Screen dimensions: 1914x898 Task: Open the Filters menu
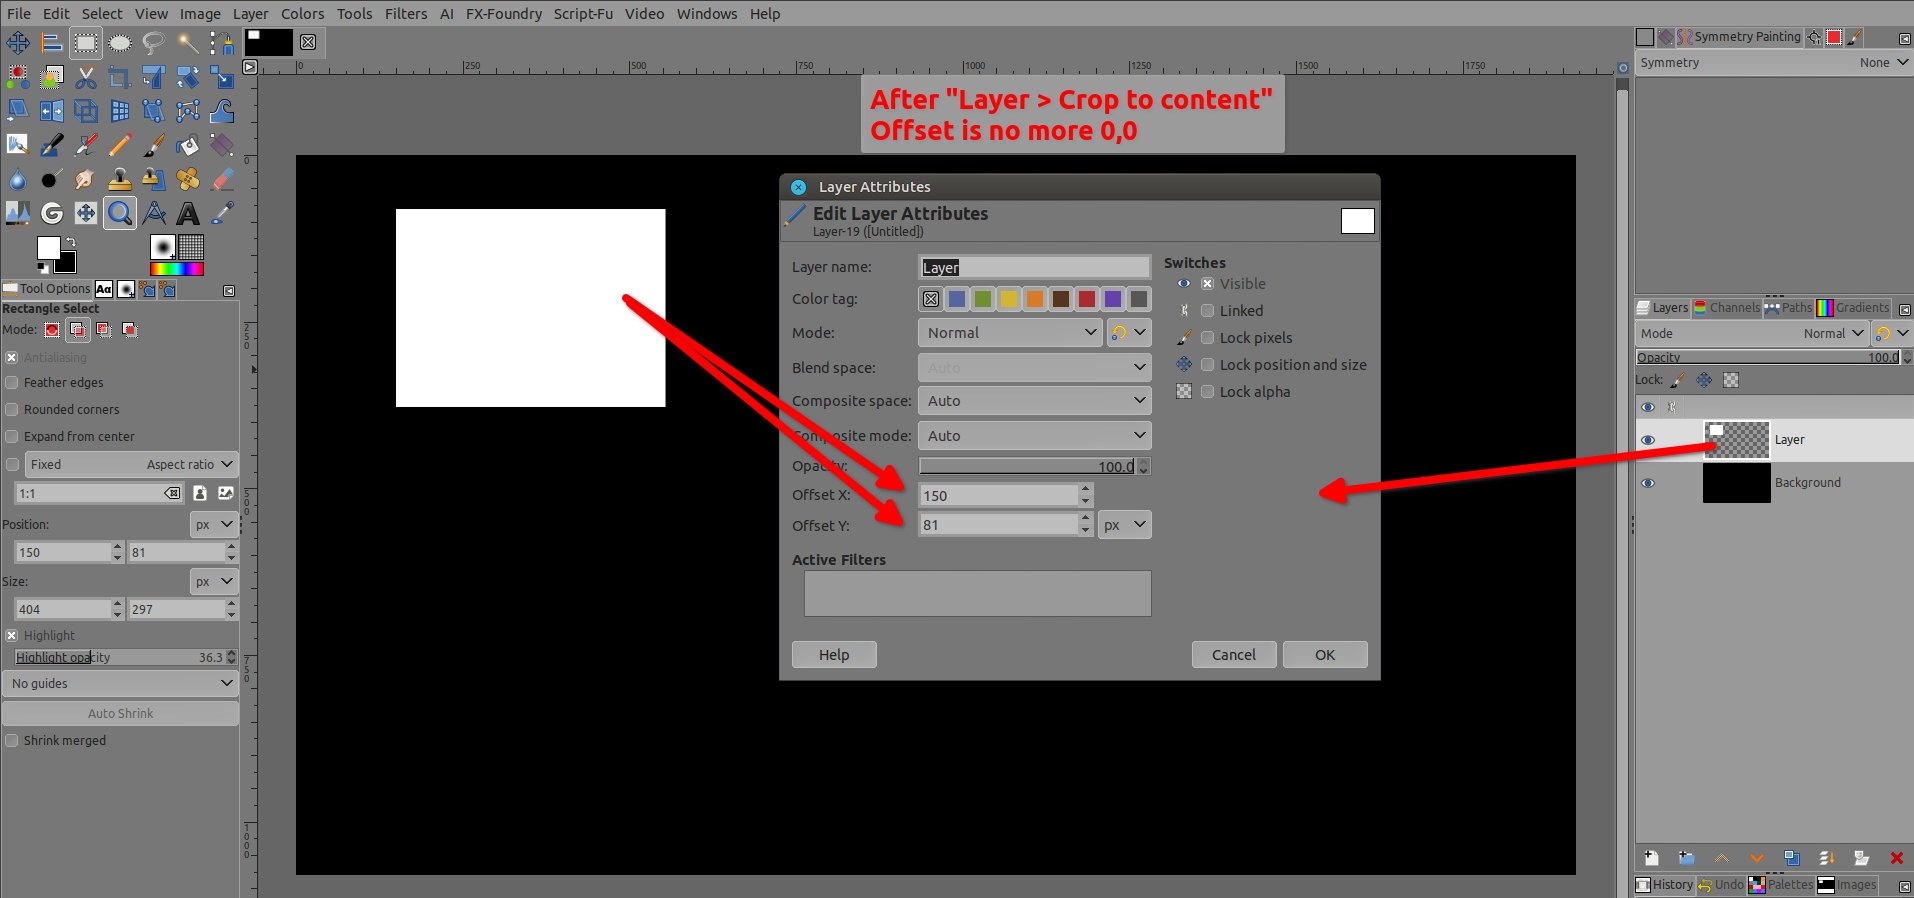click(406, 14)
